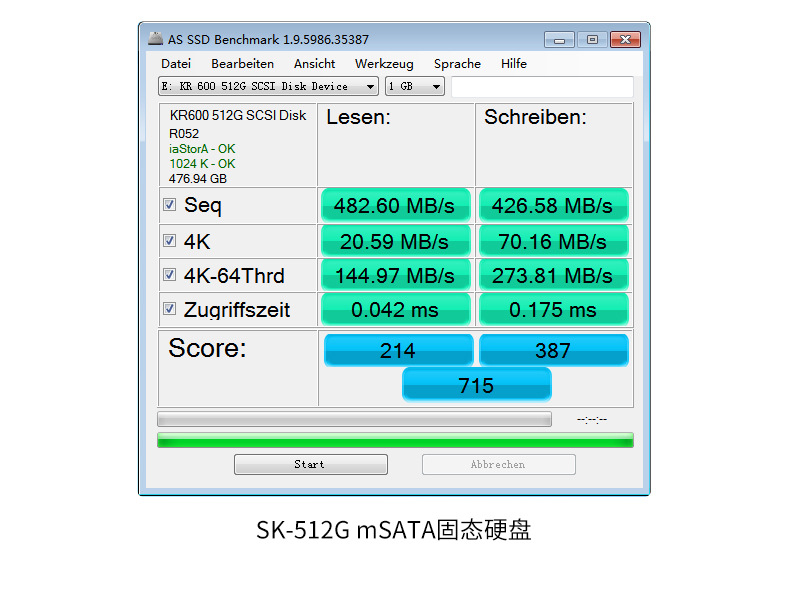Click the 476.94 GB capacity text
The height and width of the screenshot is (590, 790).
tap(198, 179)
